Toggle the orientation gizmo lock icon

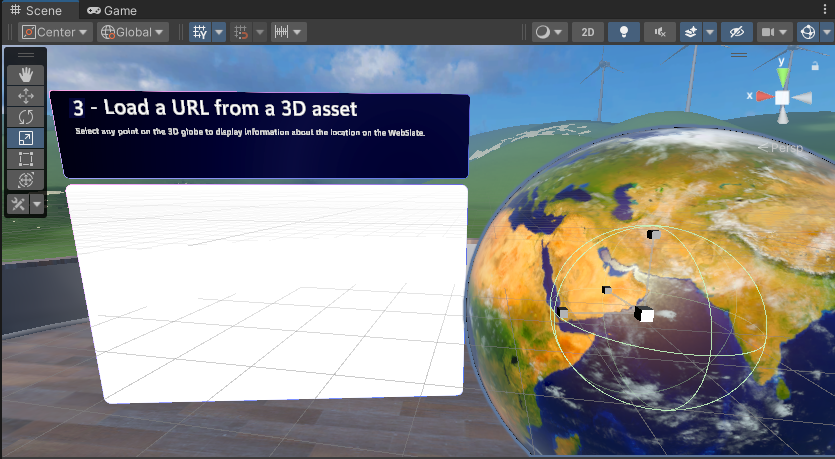(x=814, y=66)
